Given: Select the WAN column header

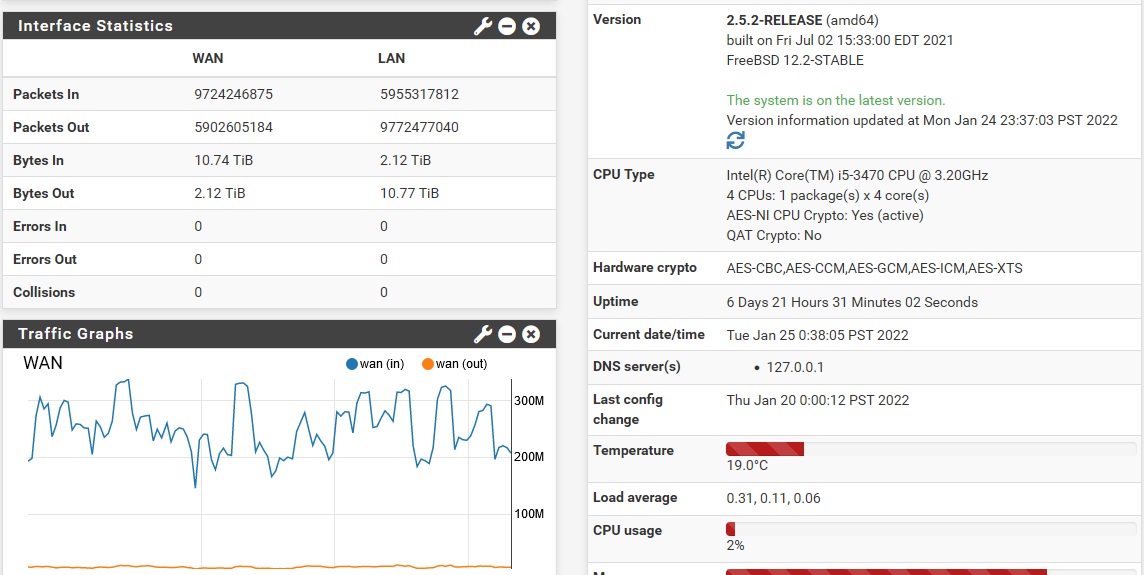Looking at the screenshot, I should pos(208,58).
